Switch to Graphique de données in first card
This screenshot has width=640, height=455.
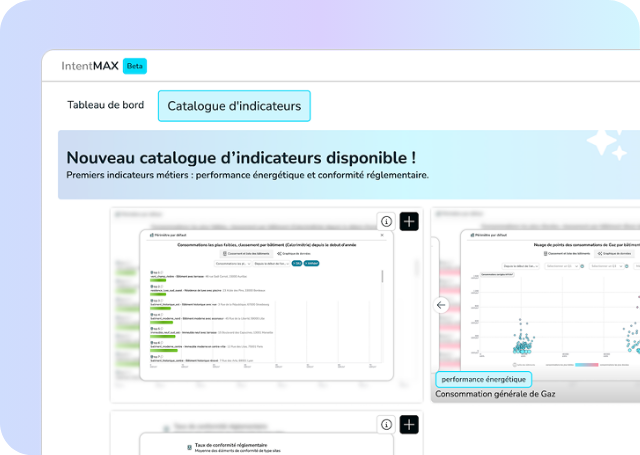[292, 253]
